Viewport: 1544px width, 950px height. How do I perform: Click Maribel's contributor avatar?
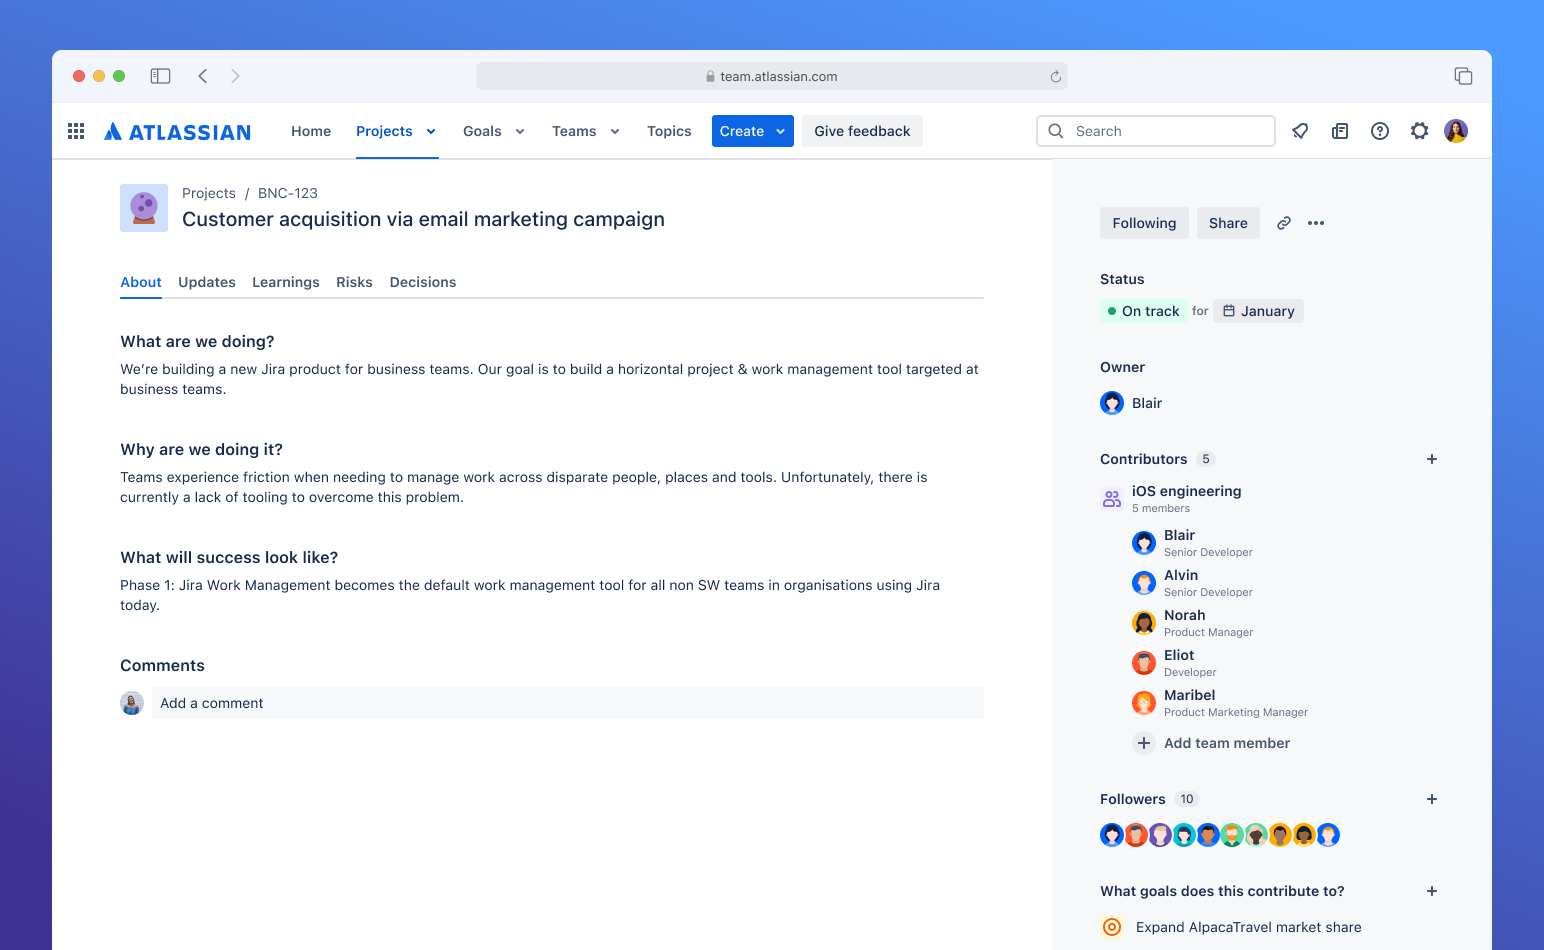point(1144,703)
